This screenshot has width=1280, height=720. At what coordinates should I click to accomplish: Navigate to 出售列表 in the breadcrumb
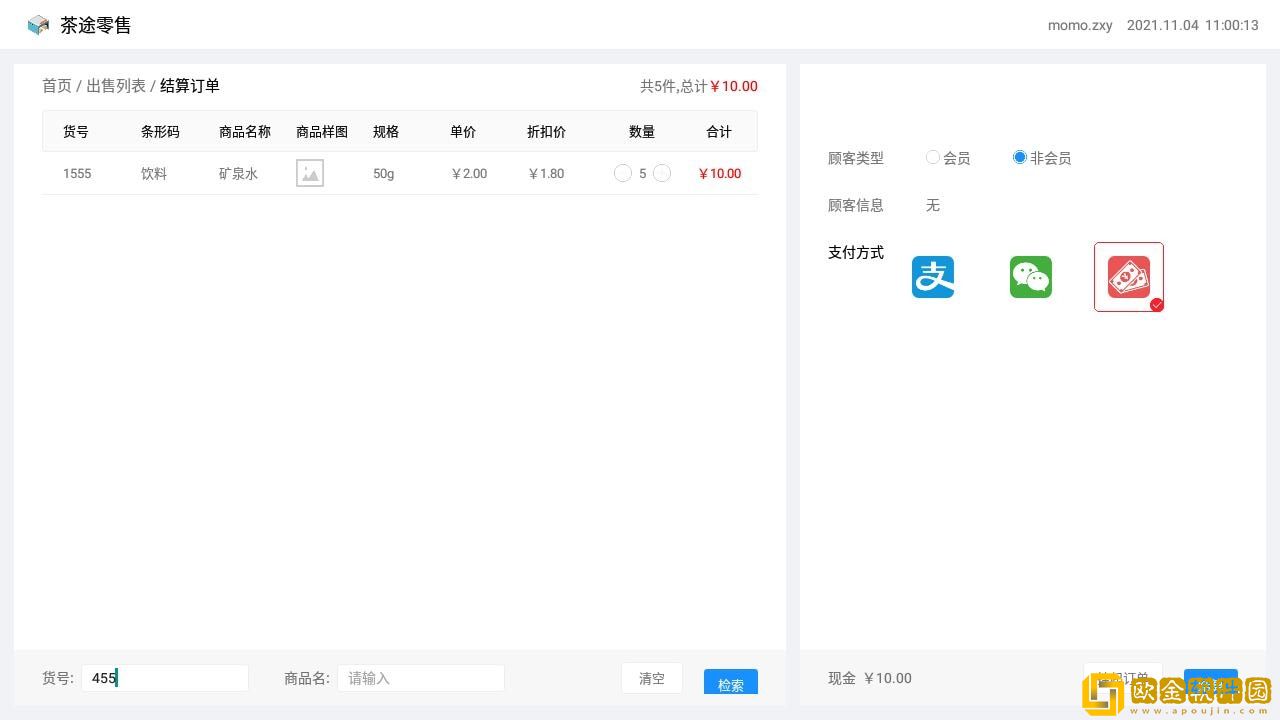pos(116,86)
